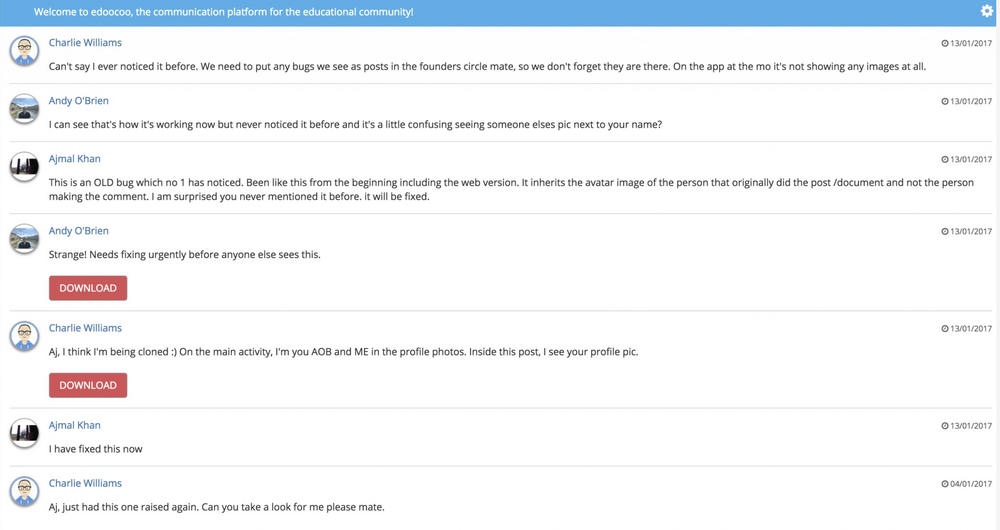Screen dimensions: 1000x530
Task: Click the welcome to edoocoo banner text
Action: pos(223,12)
